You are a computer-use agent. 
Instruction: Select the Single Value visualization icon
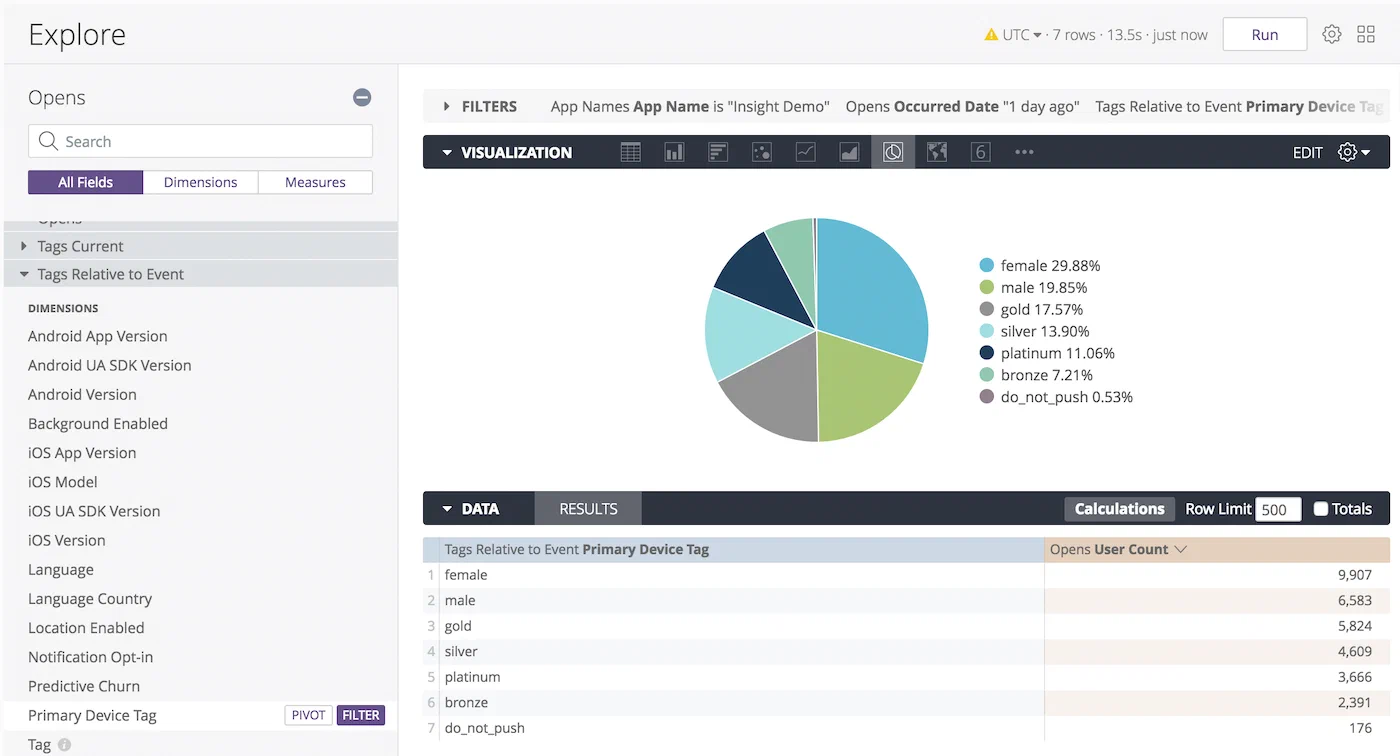tap(981, 152)
